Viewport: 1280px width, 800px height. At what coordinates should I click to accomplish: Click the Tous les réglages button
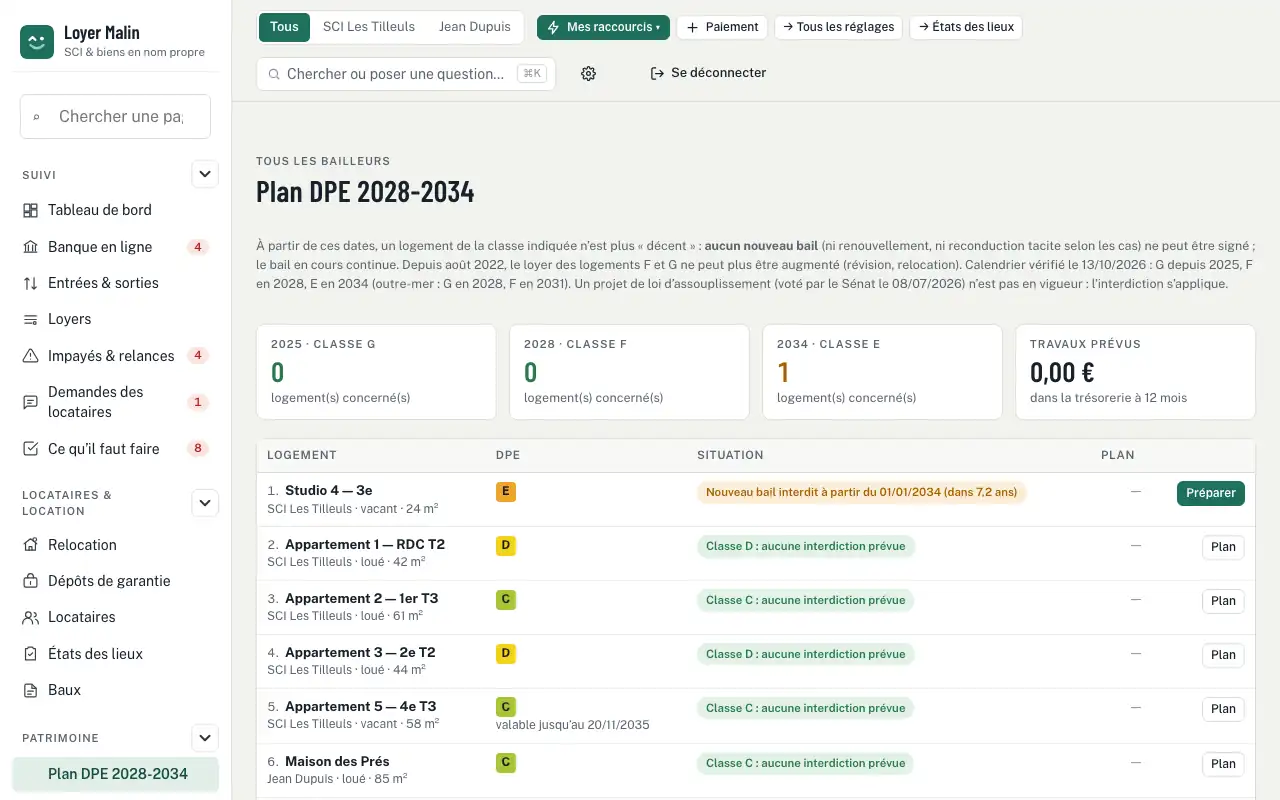click(839, 27)
